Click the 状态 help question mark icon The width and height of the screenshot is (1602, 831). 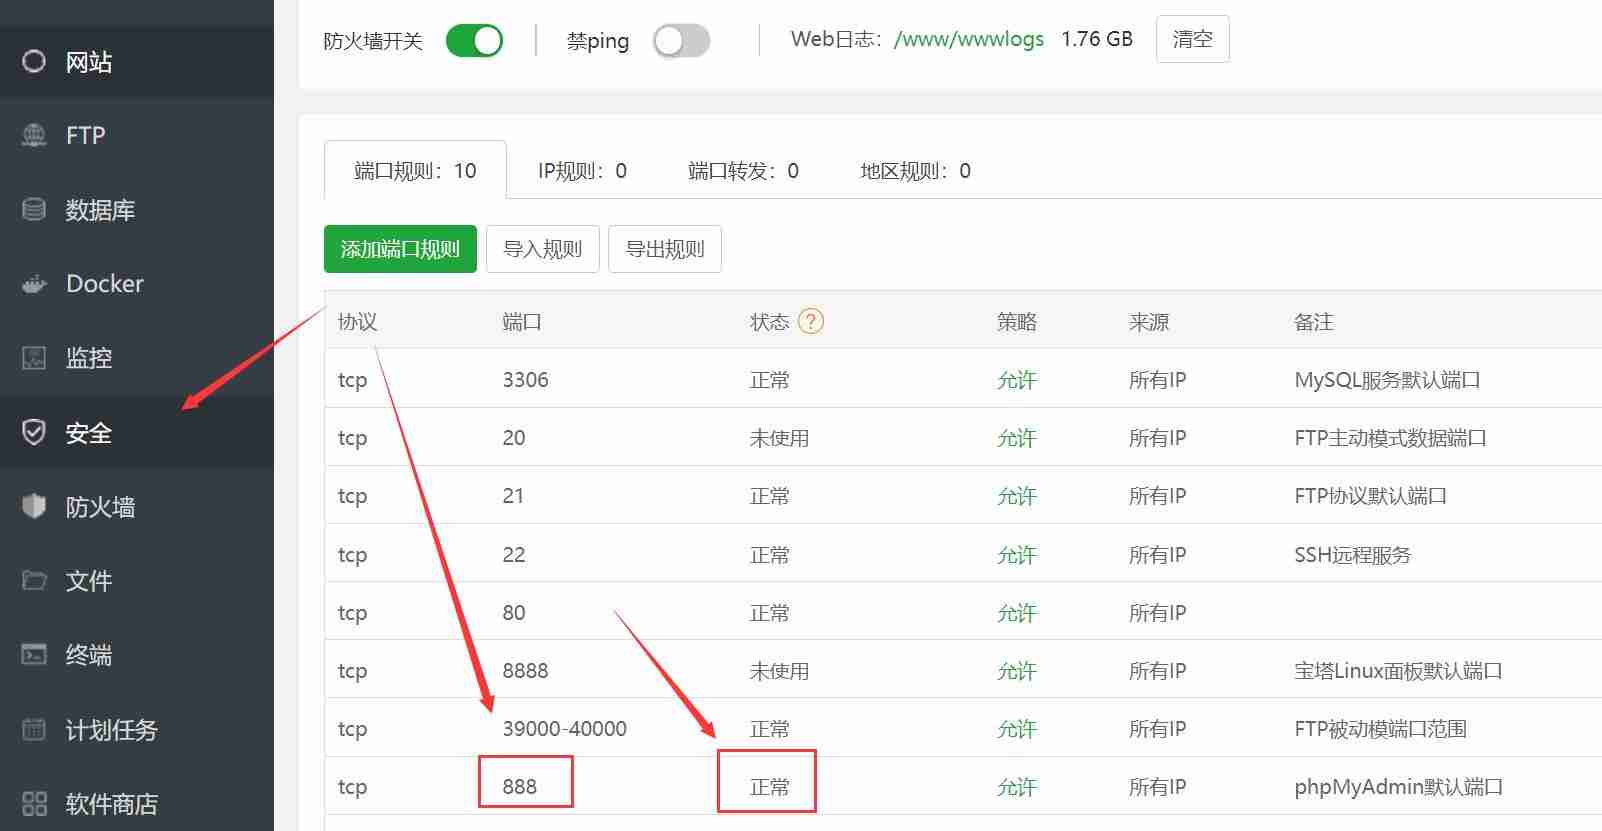811,321
